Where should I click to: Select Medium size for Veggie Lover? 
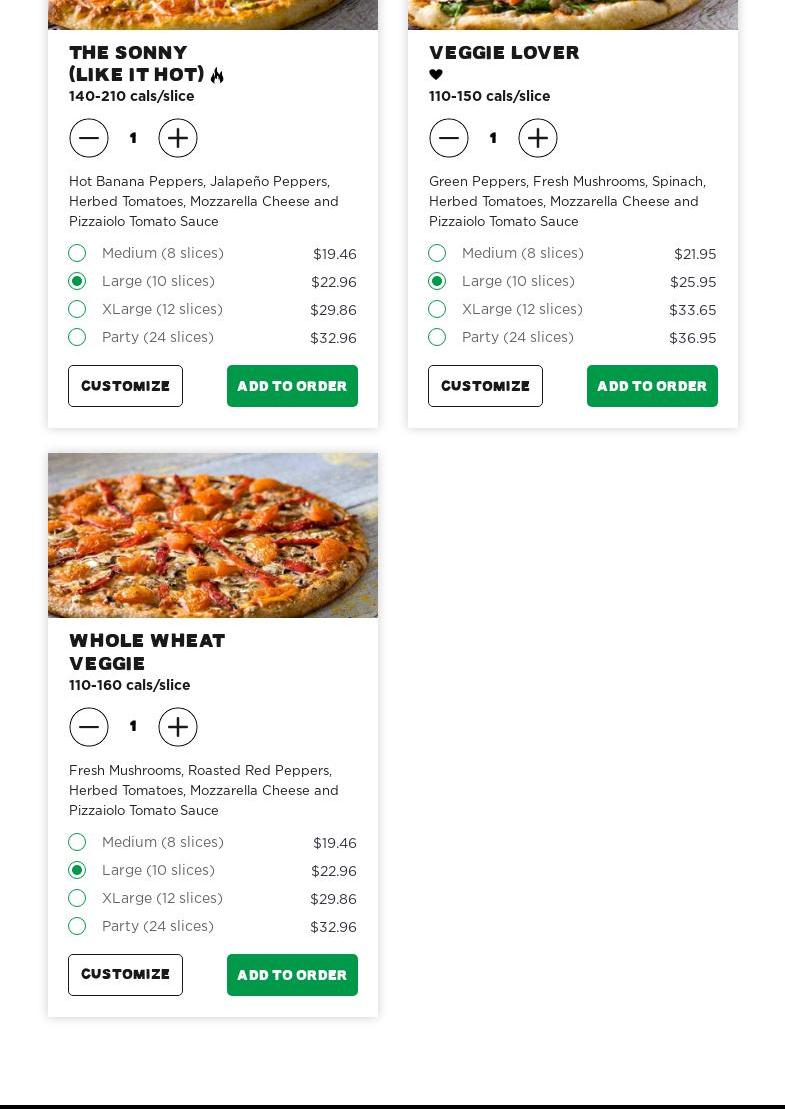(437, 253)
